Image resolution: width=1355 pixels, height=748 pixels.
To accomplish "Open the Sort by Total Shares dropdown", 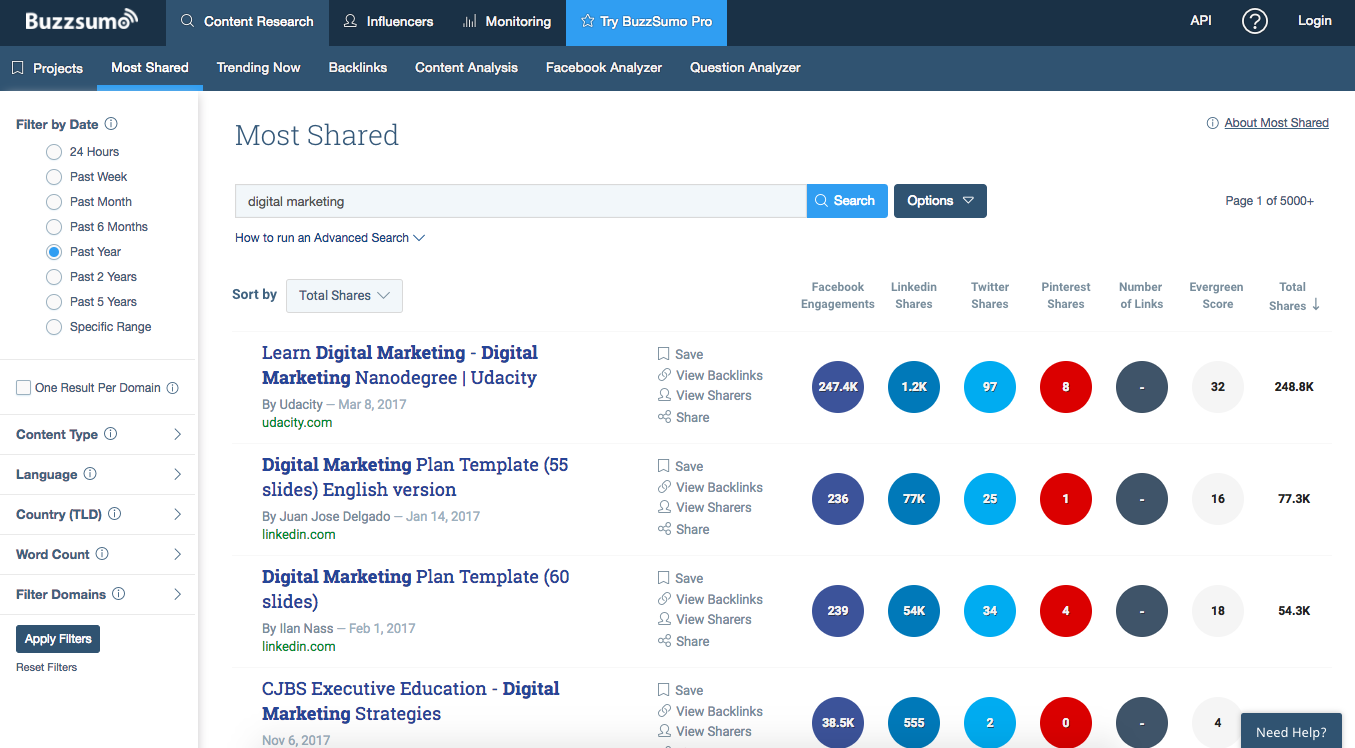I will 344,295.
